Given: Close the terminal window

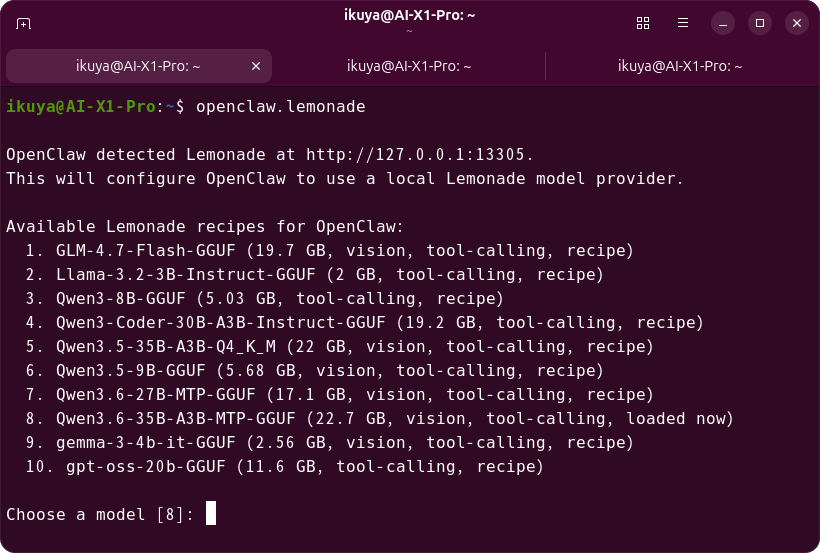Looking at the screenshot, I should pos(797,24).
